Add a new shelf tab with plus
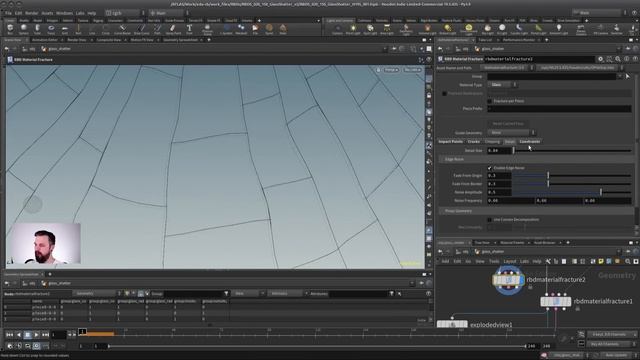Screen dimensions: 640x360 [x=259, y=20]
